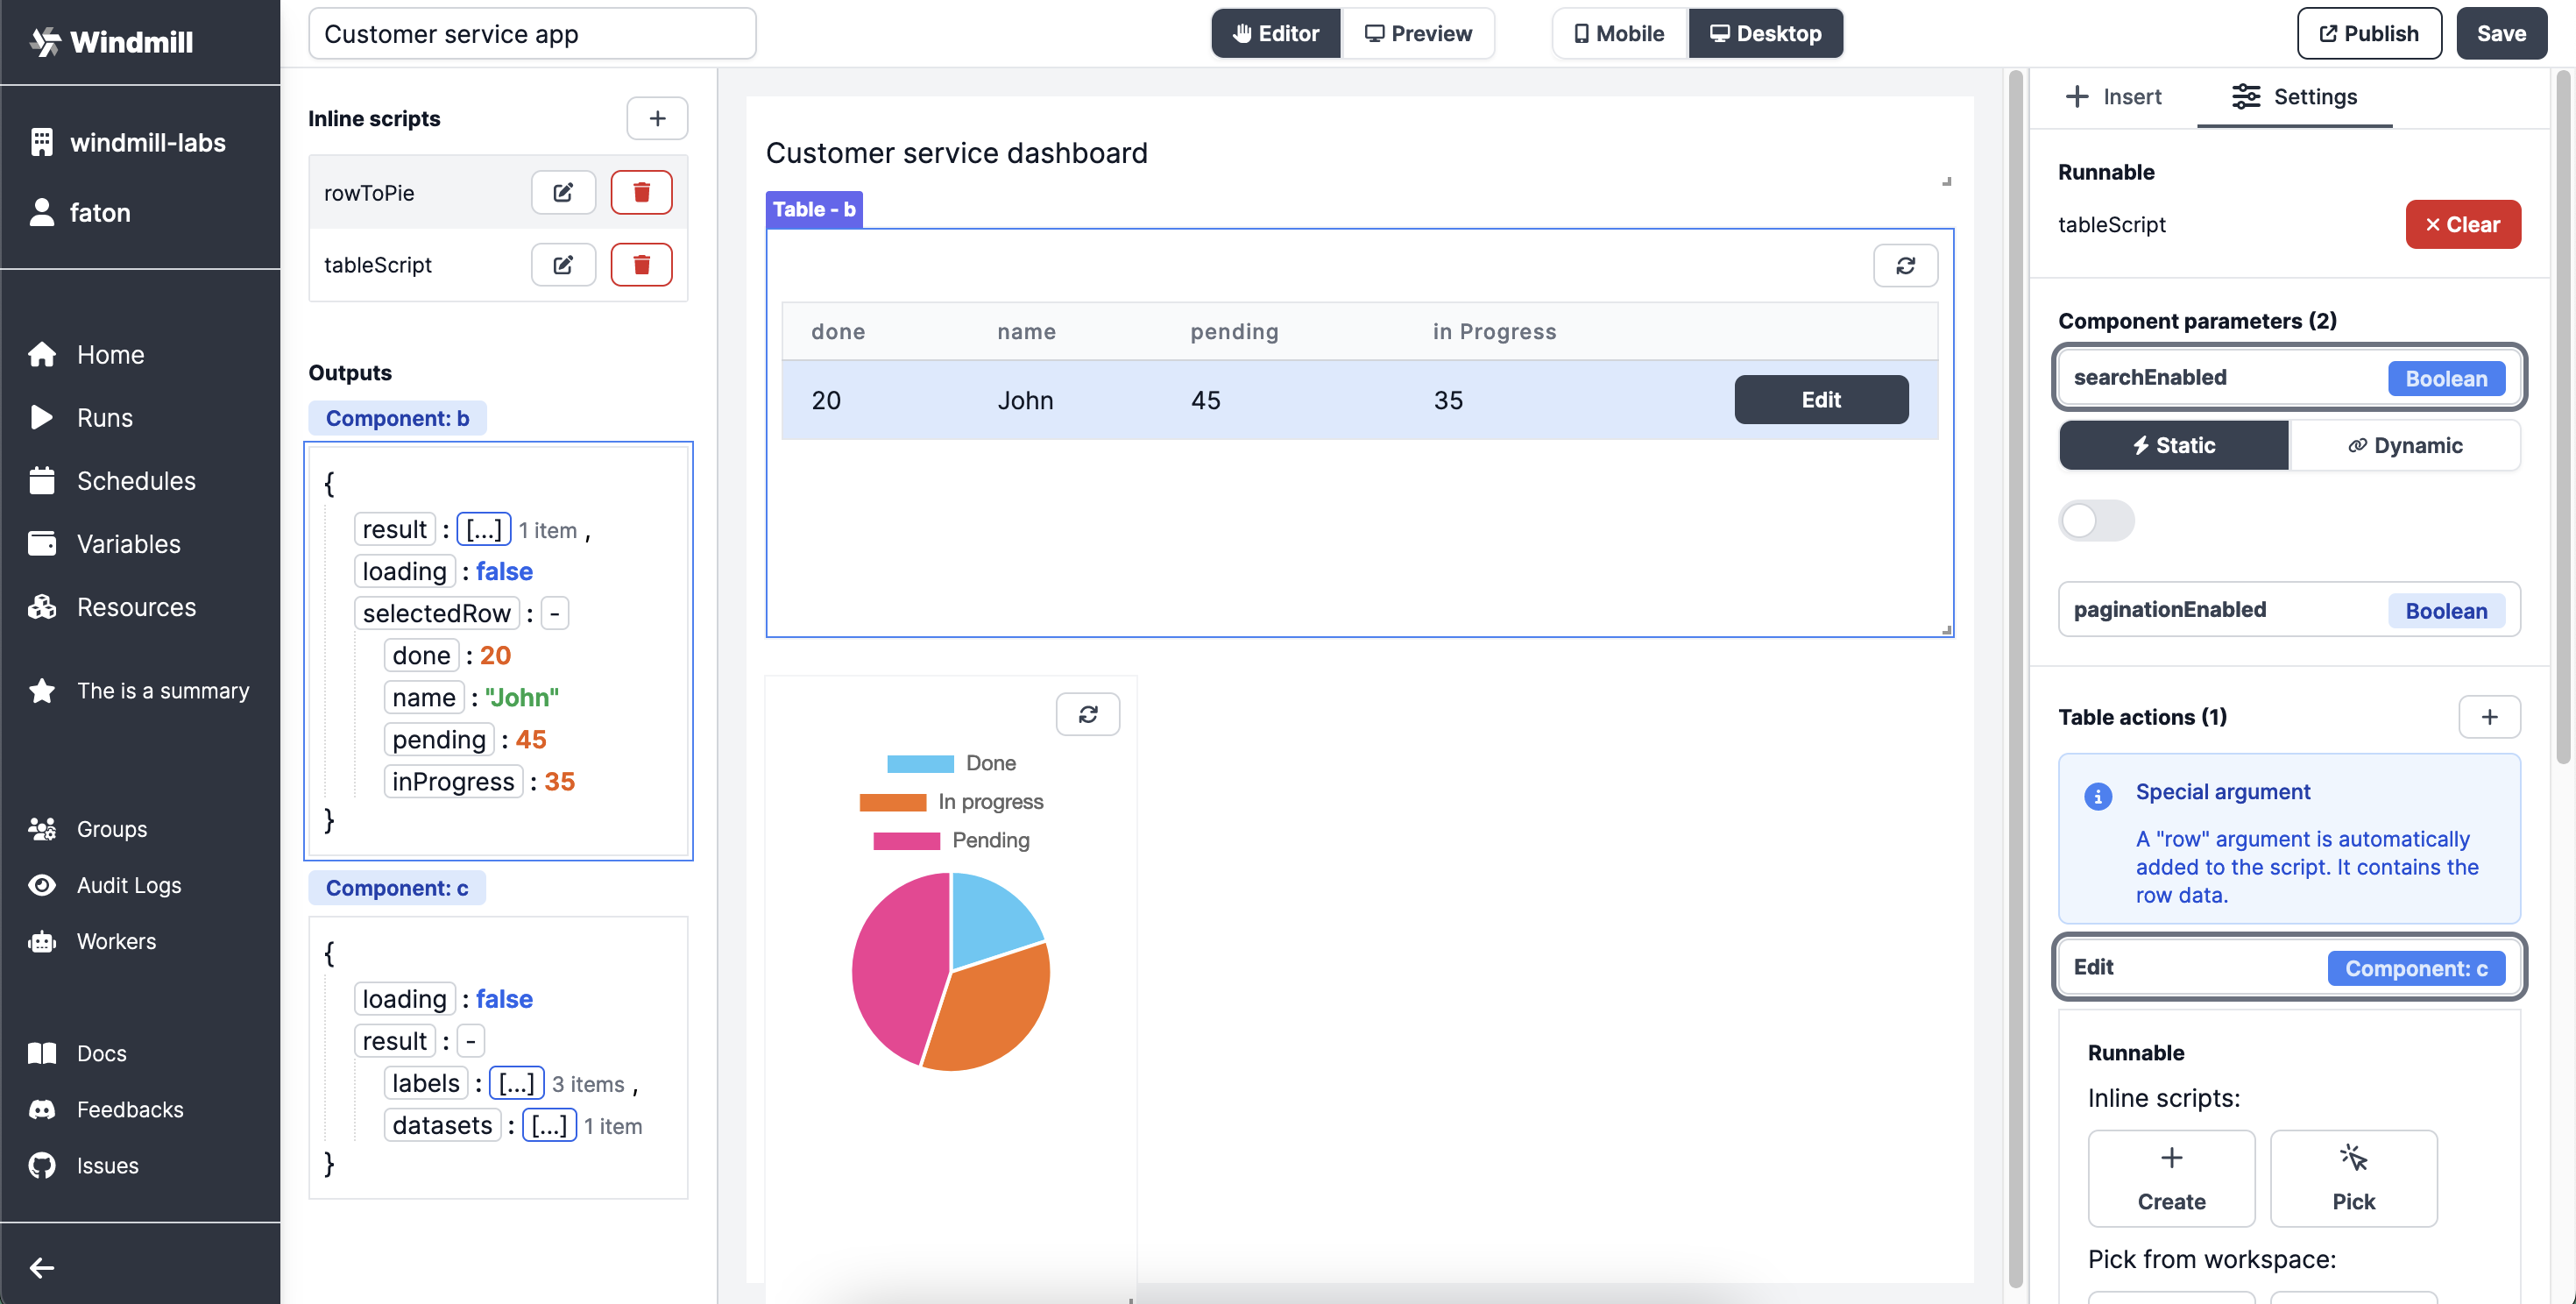Viewport: 2576px width, 1304px height.
Task: Collapse the sidebar with back arrow
Action: click(x=42, y=1267)
